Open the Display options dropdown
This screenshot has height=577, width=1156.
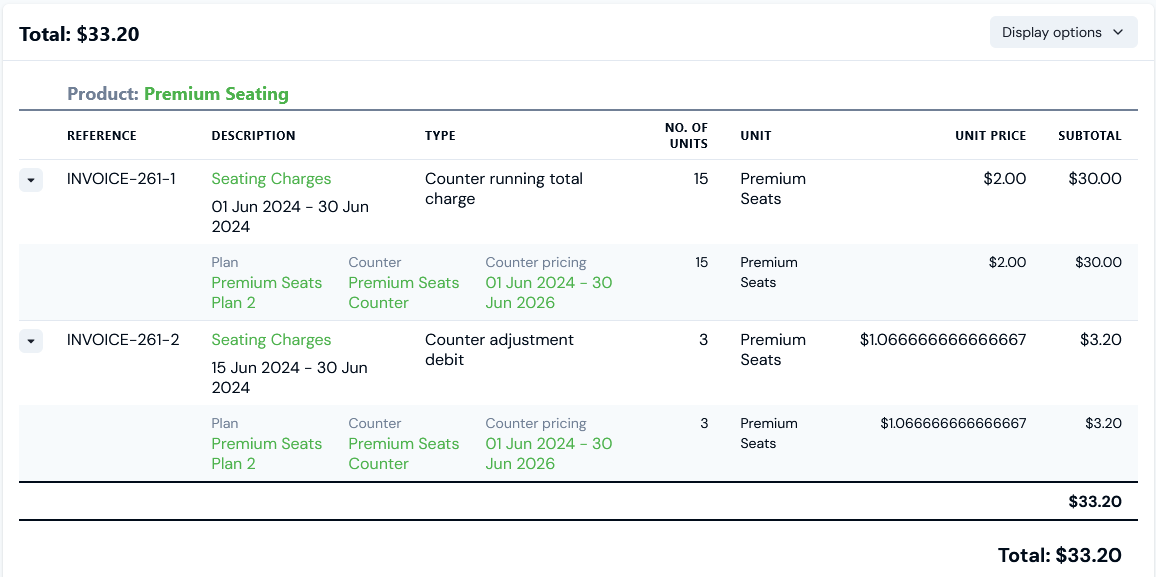[1063, 32]
